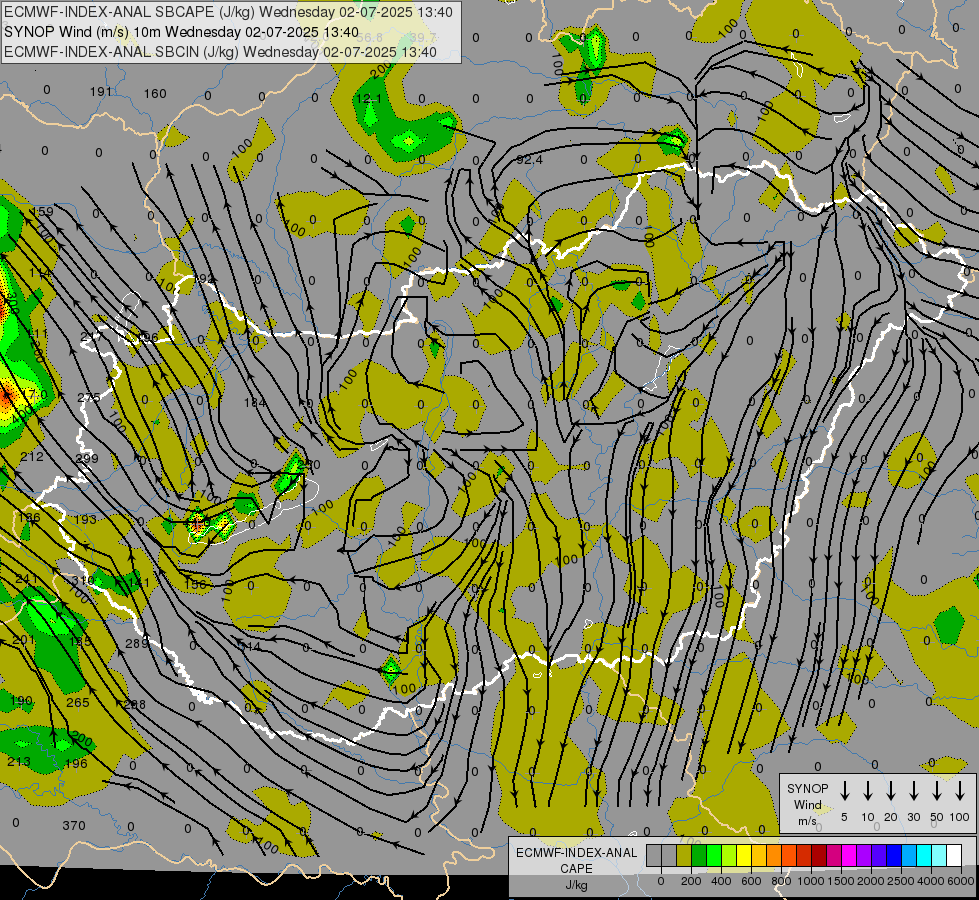
Task: Pick the olive swatch in CAPE legend
Action: tap(684, 855)
